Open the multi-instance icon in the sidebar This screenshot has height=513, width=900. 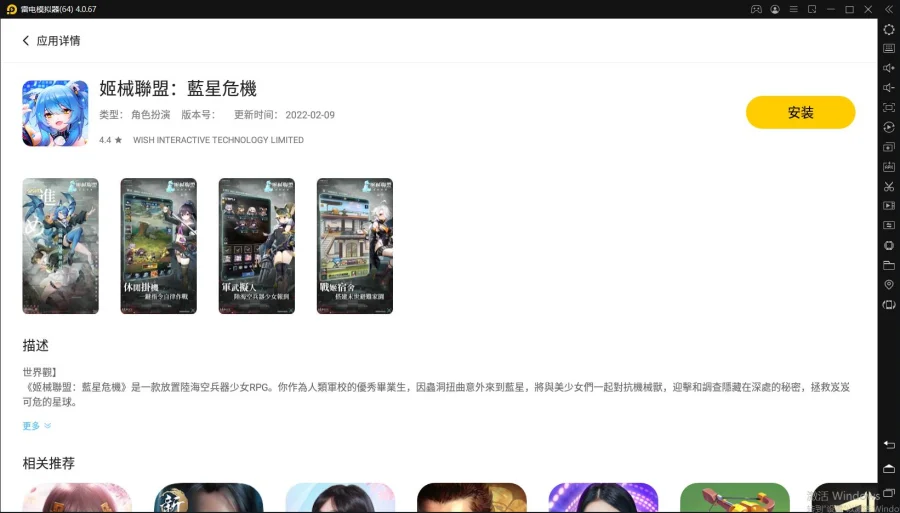(x=889, y=147)
